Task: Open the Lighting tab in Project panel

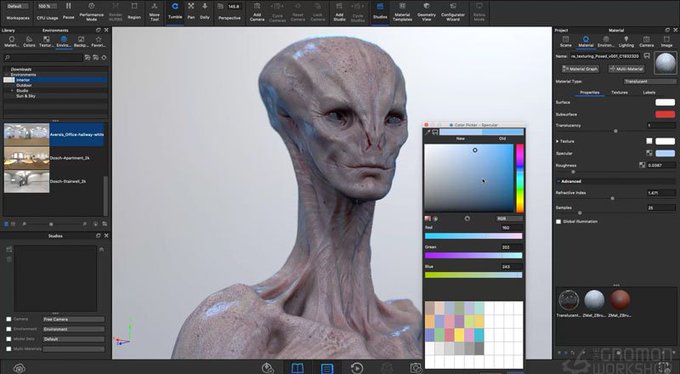Action: tap(626, 42)
